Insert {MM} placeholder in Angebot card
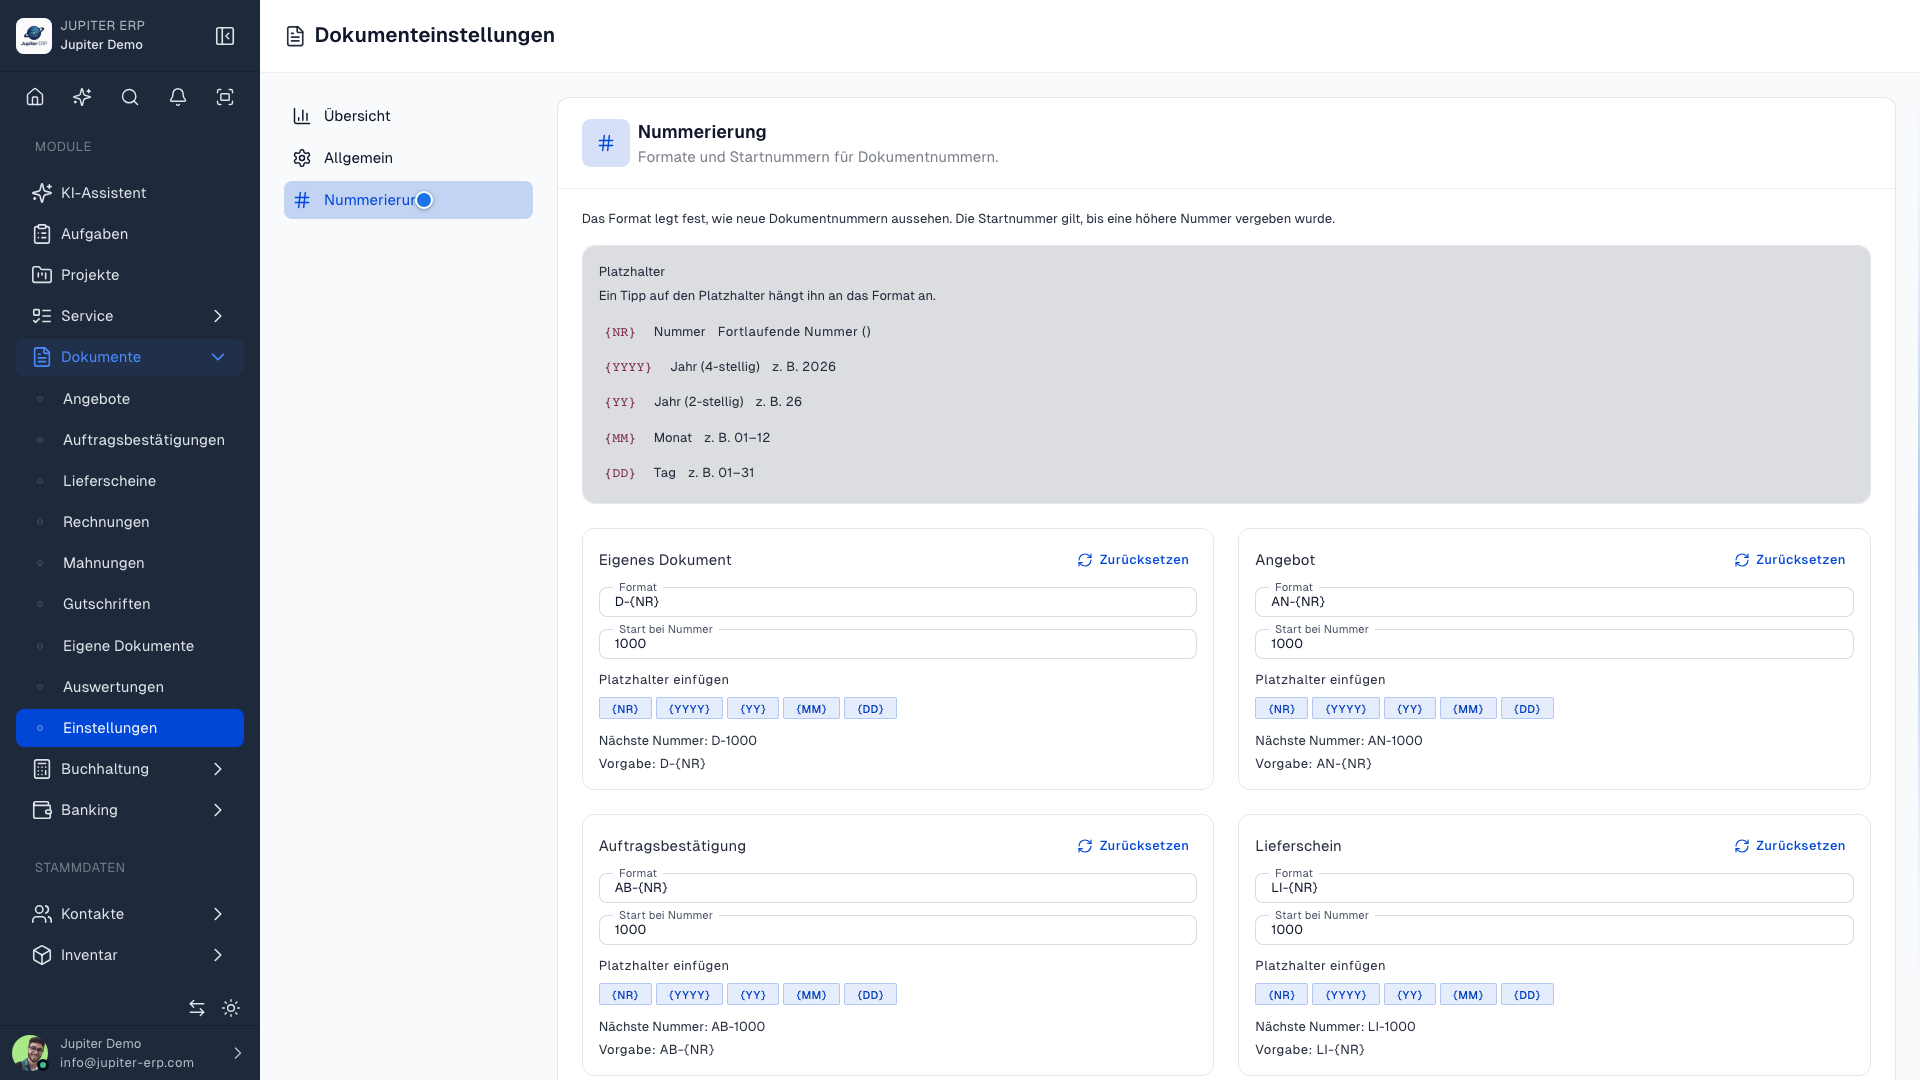Screen dimensions: 1920x1080 click(1468, 709)
